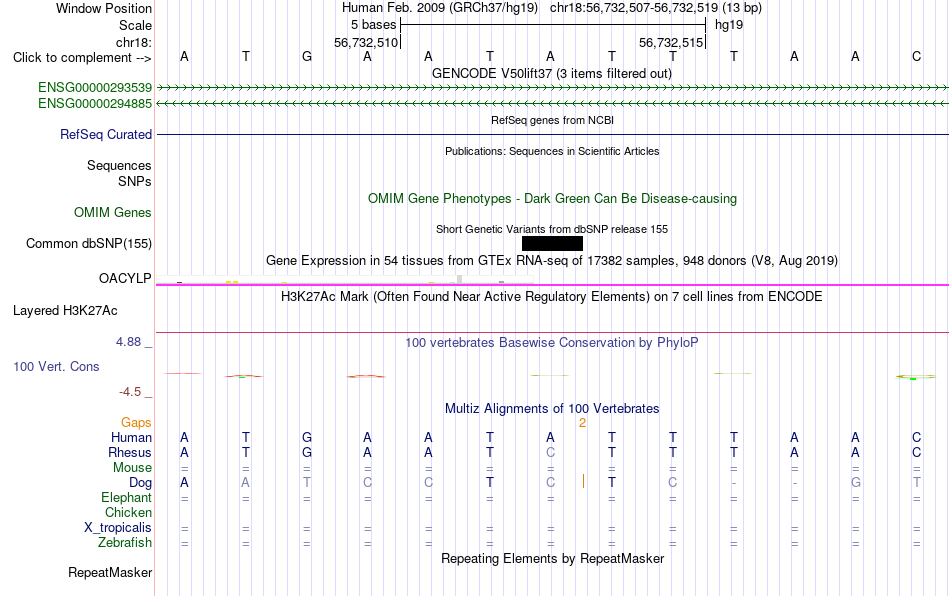
Task: Click the Dog species label
Action: coord(141,483)
